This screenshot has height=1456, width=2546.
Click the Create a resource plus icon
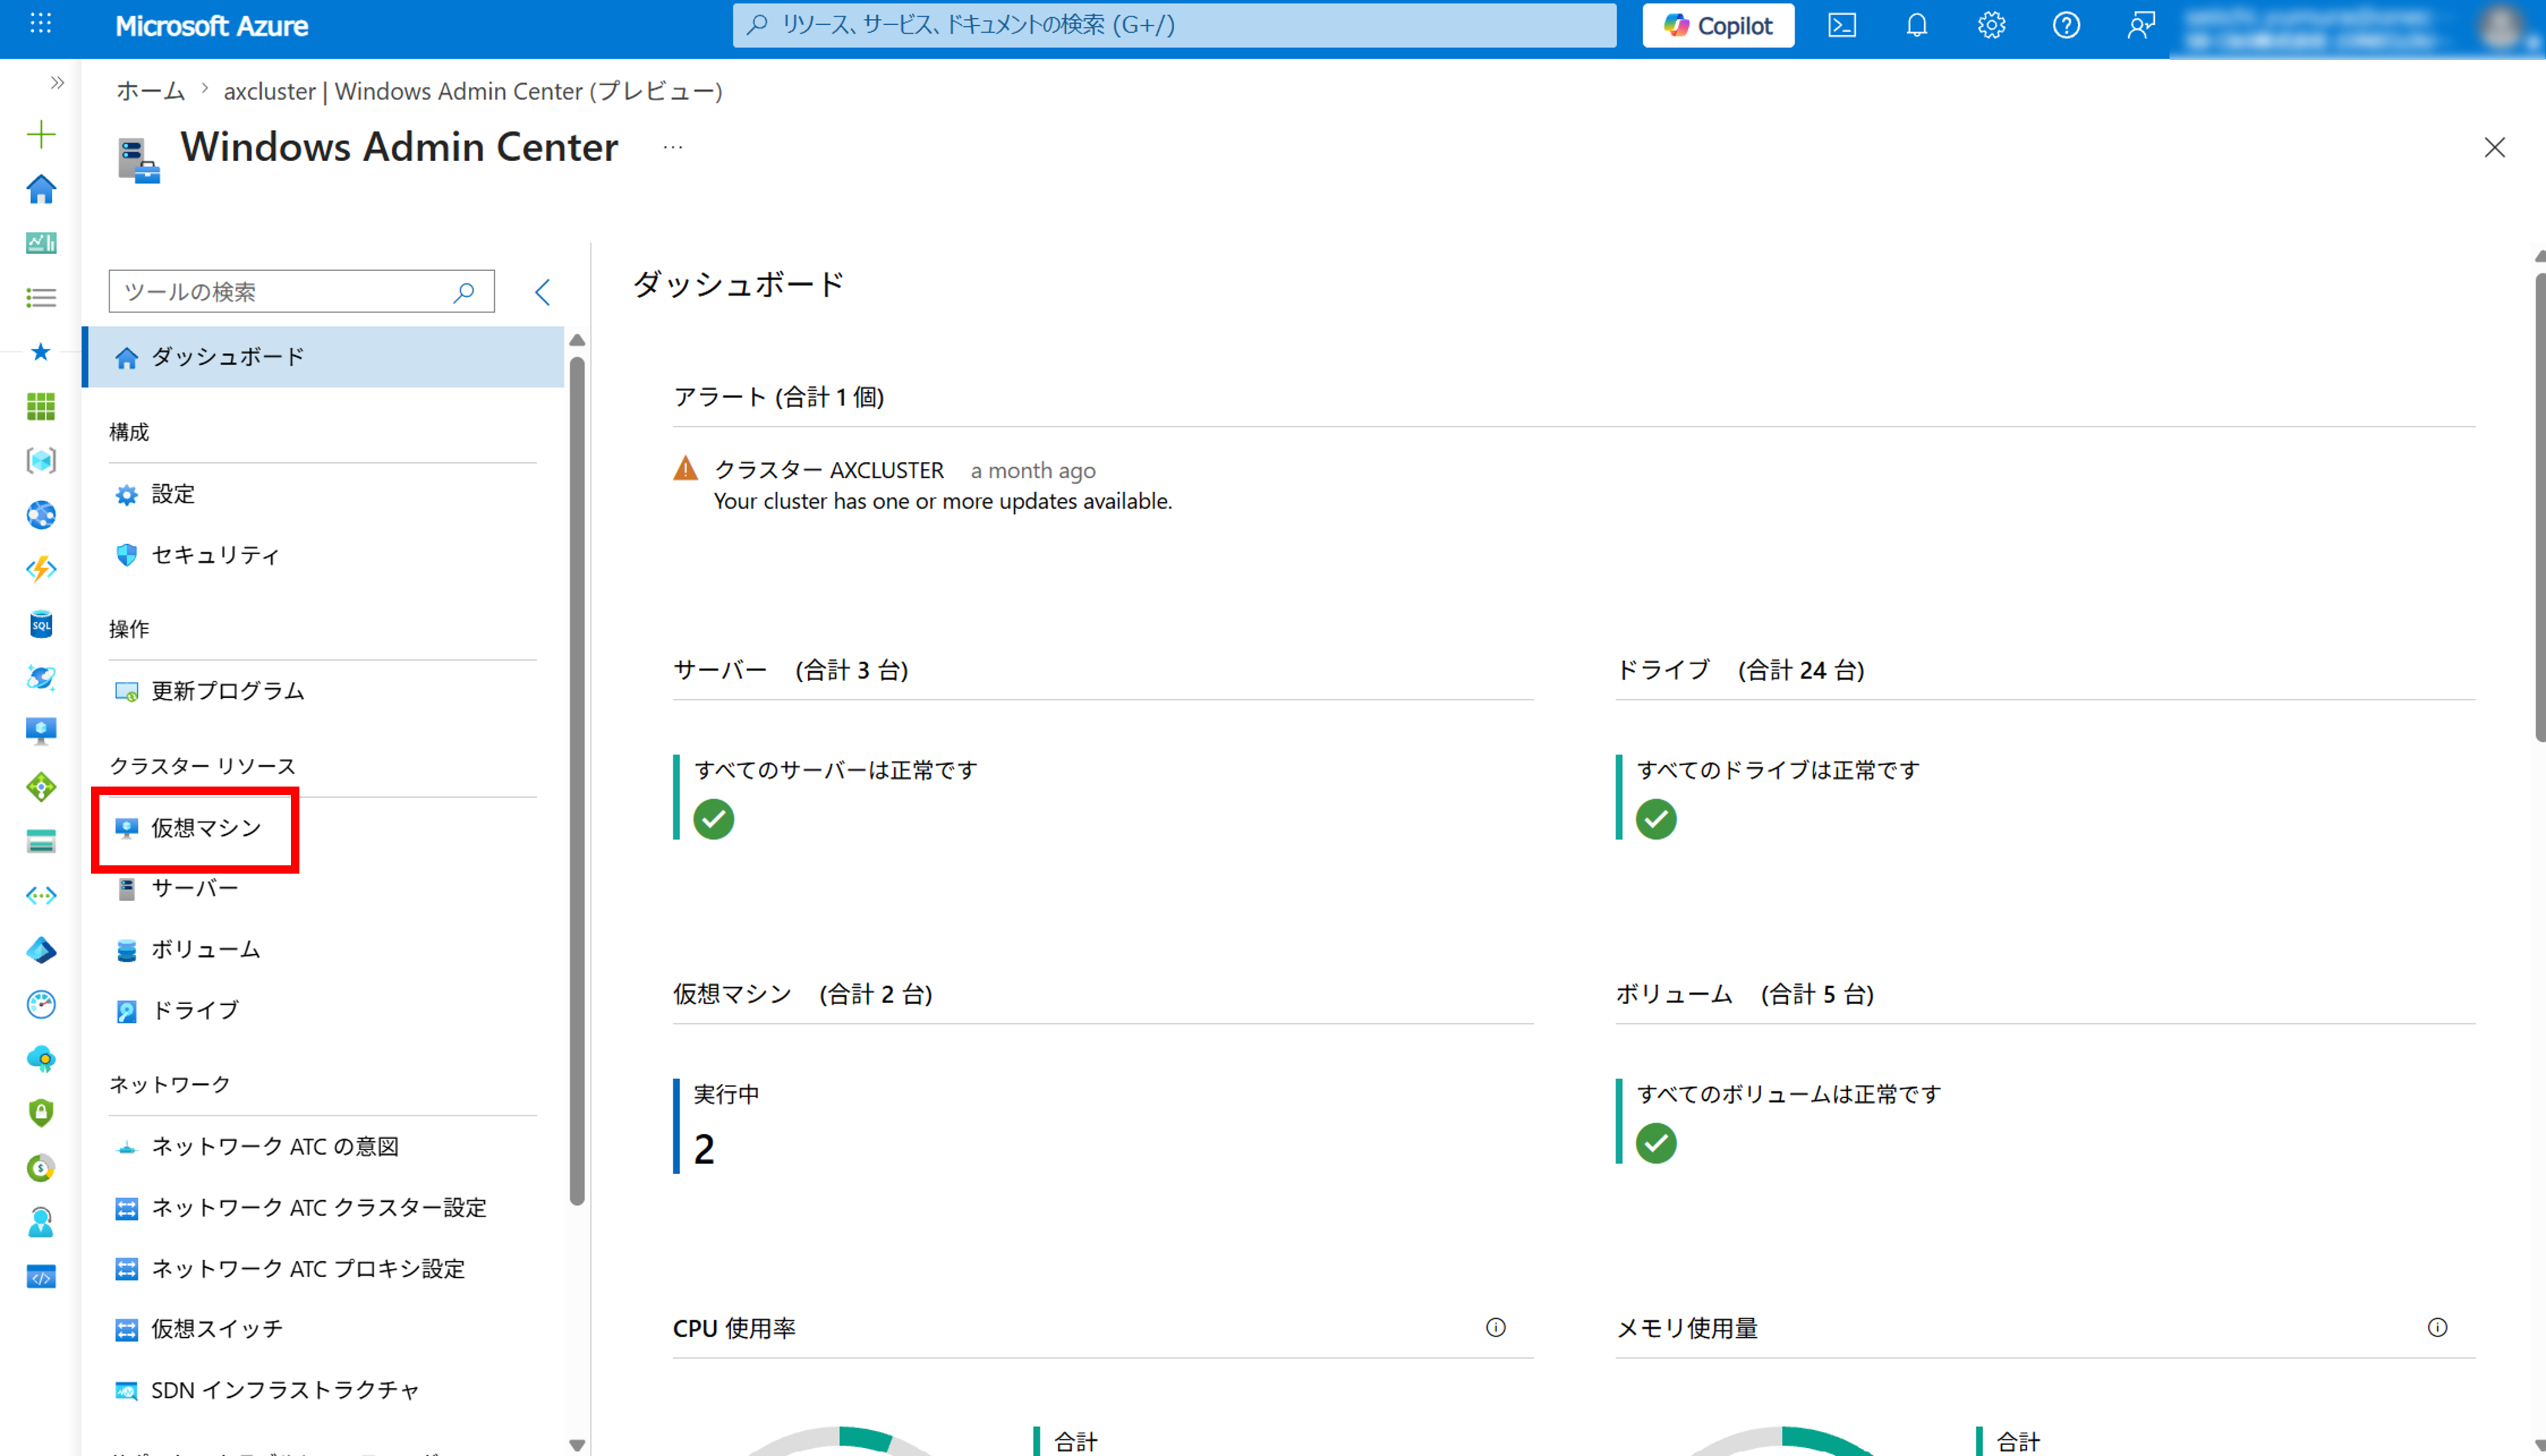(41, 134)
